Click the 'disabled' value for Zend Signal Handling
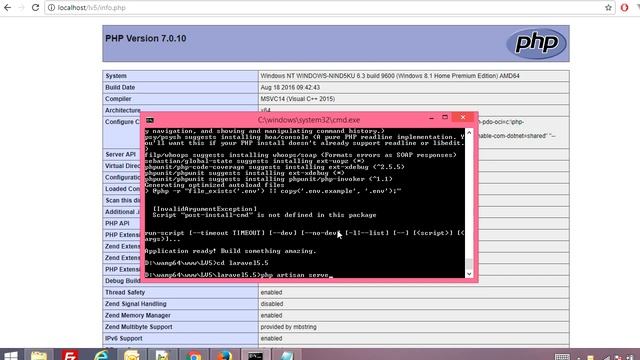Image resolution: width=640 pixels, height=360 pixels. pyautogui.click(x=272, y=304)
